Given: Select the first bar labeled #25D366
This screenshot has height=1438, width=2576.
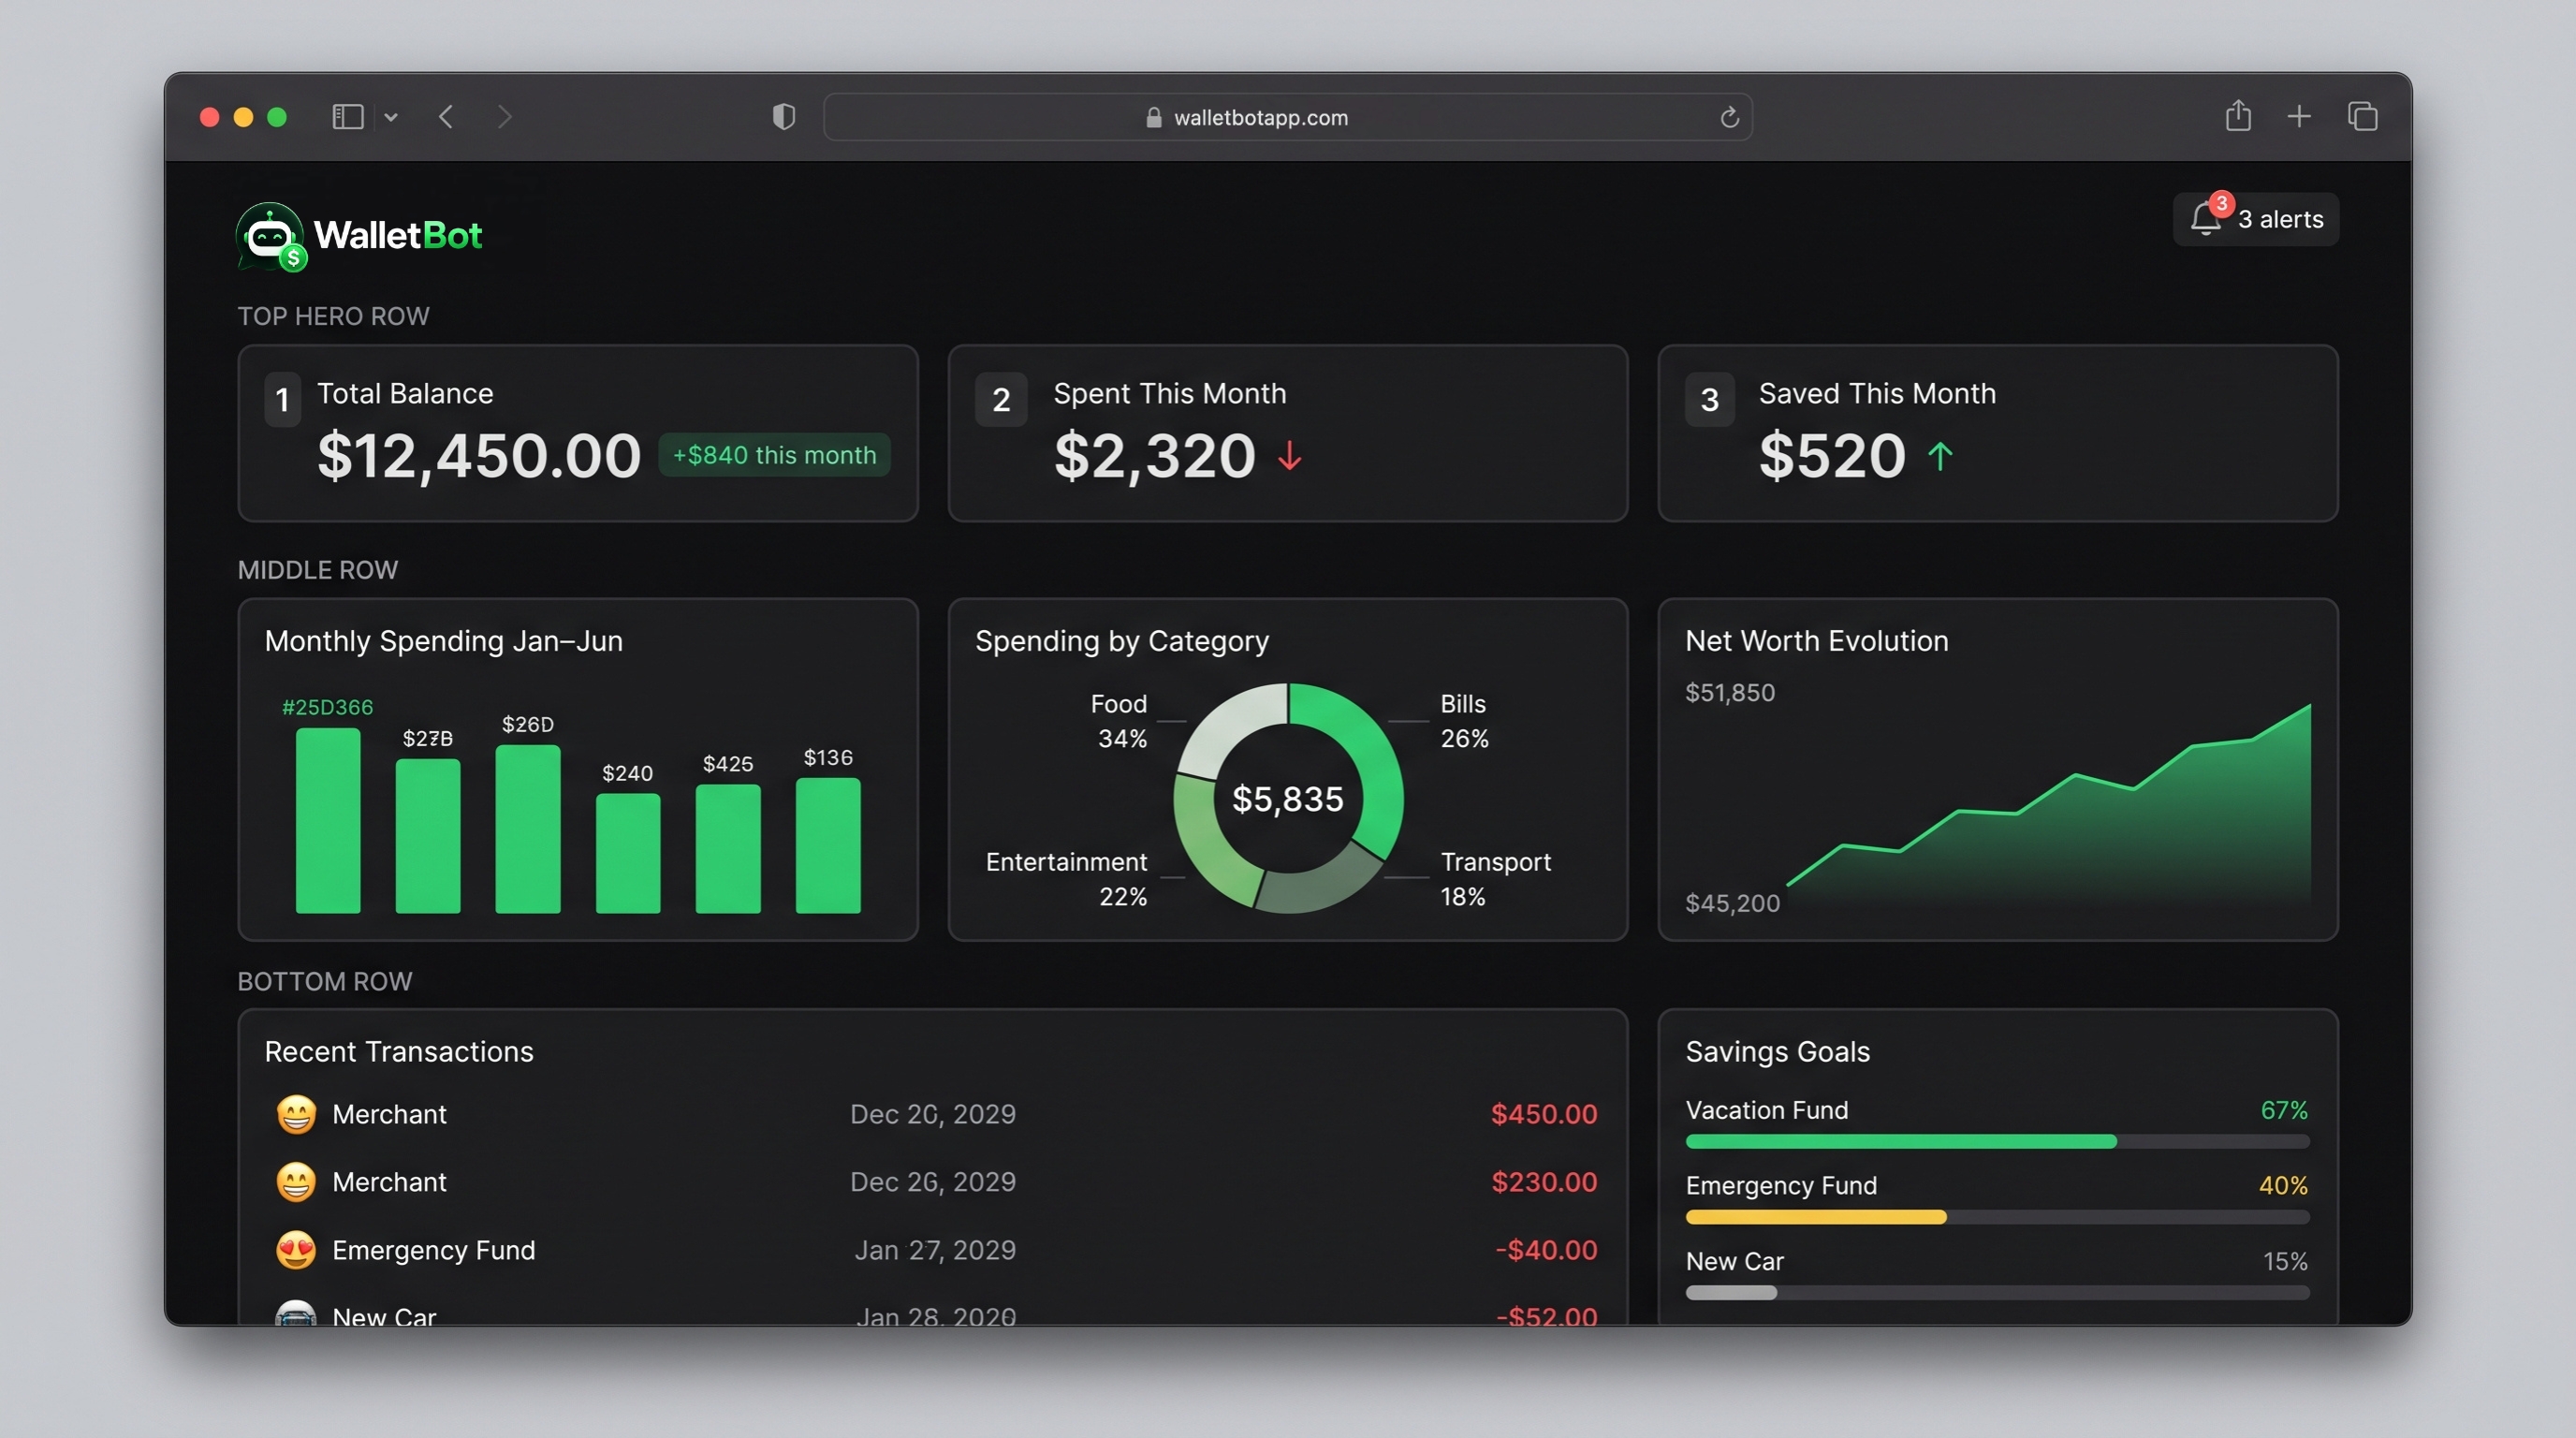Looking at the screenshot, I should 328,820.
